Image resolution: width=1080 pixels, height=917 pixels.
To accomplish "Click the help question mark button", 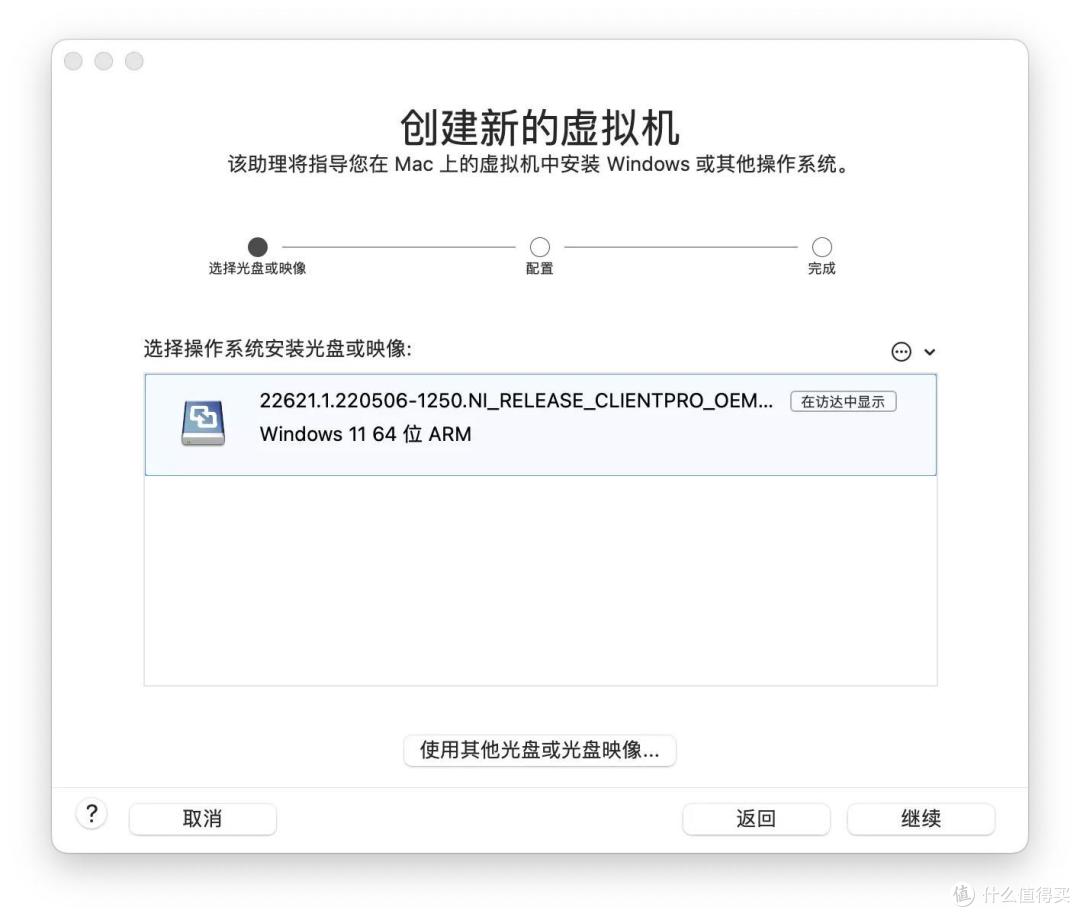I will (x=92, y=814).
